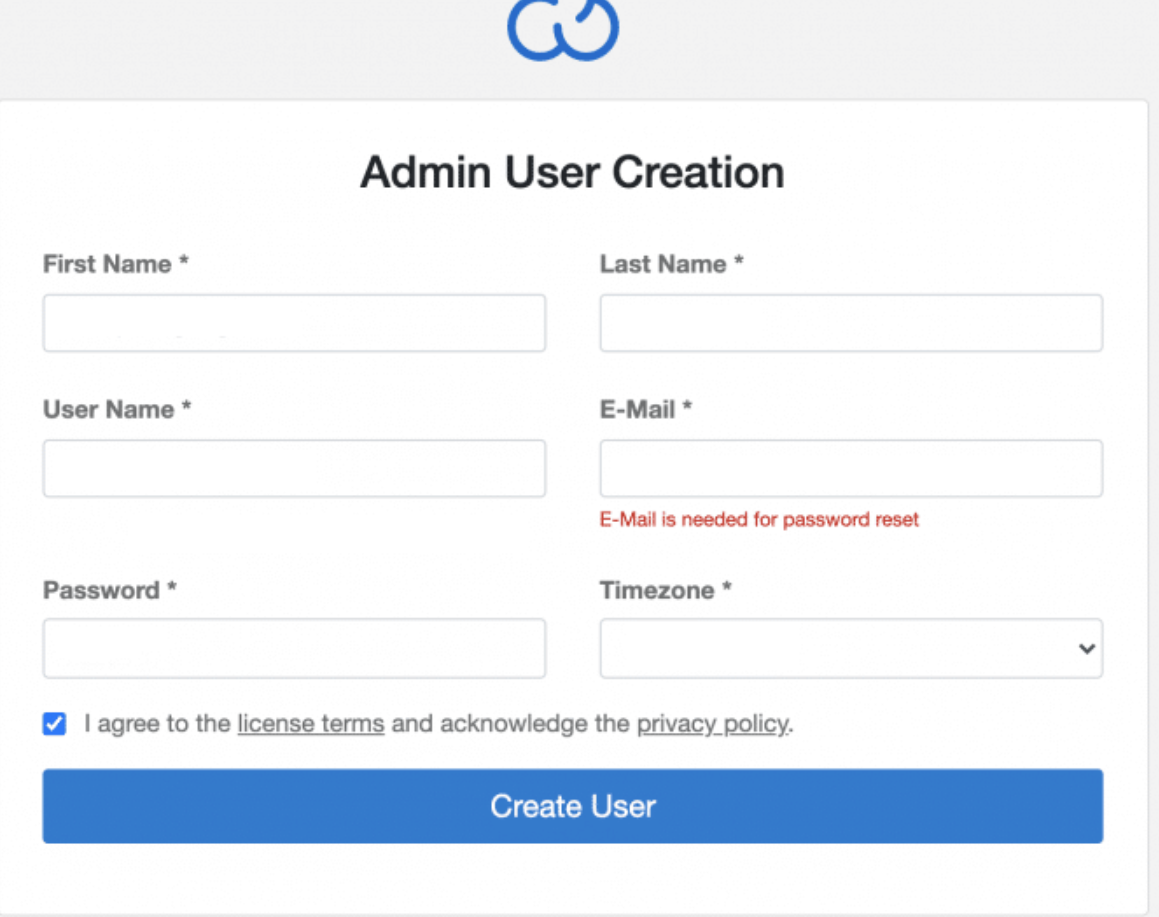Click the blue cloud logo icon
This screenshot has height=917, width=1159.
(563, 28)
